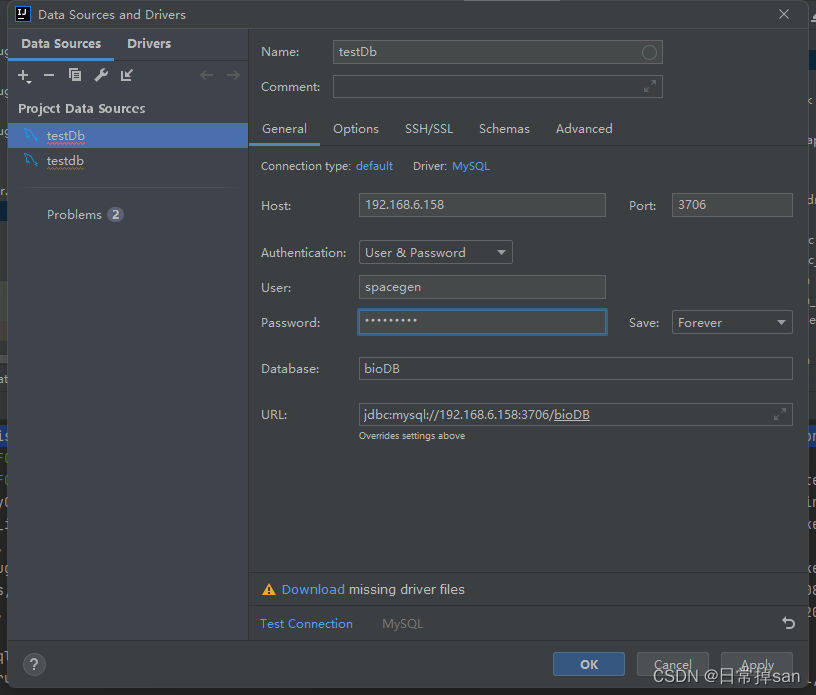Confirm with the OK button
This screenshot has height=695, width=816.
pyautogui.click(x=589, y=664)
